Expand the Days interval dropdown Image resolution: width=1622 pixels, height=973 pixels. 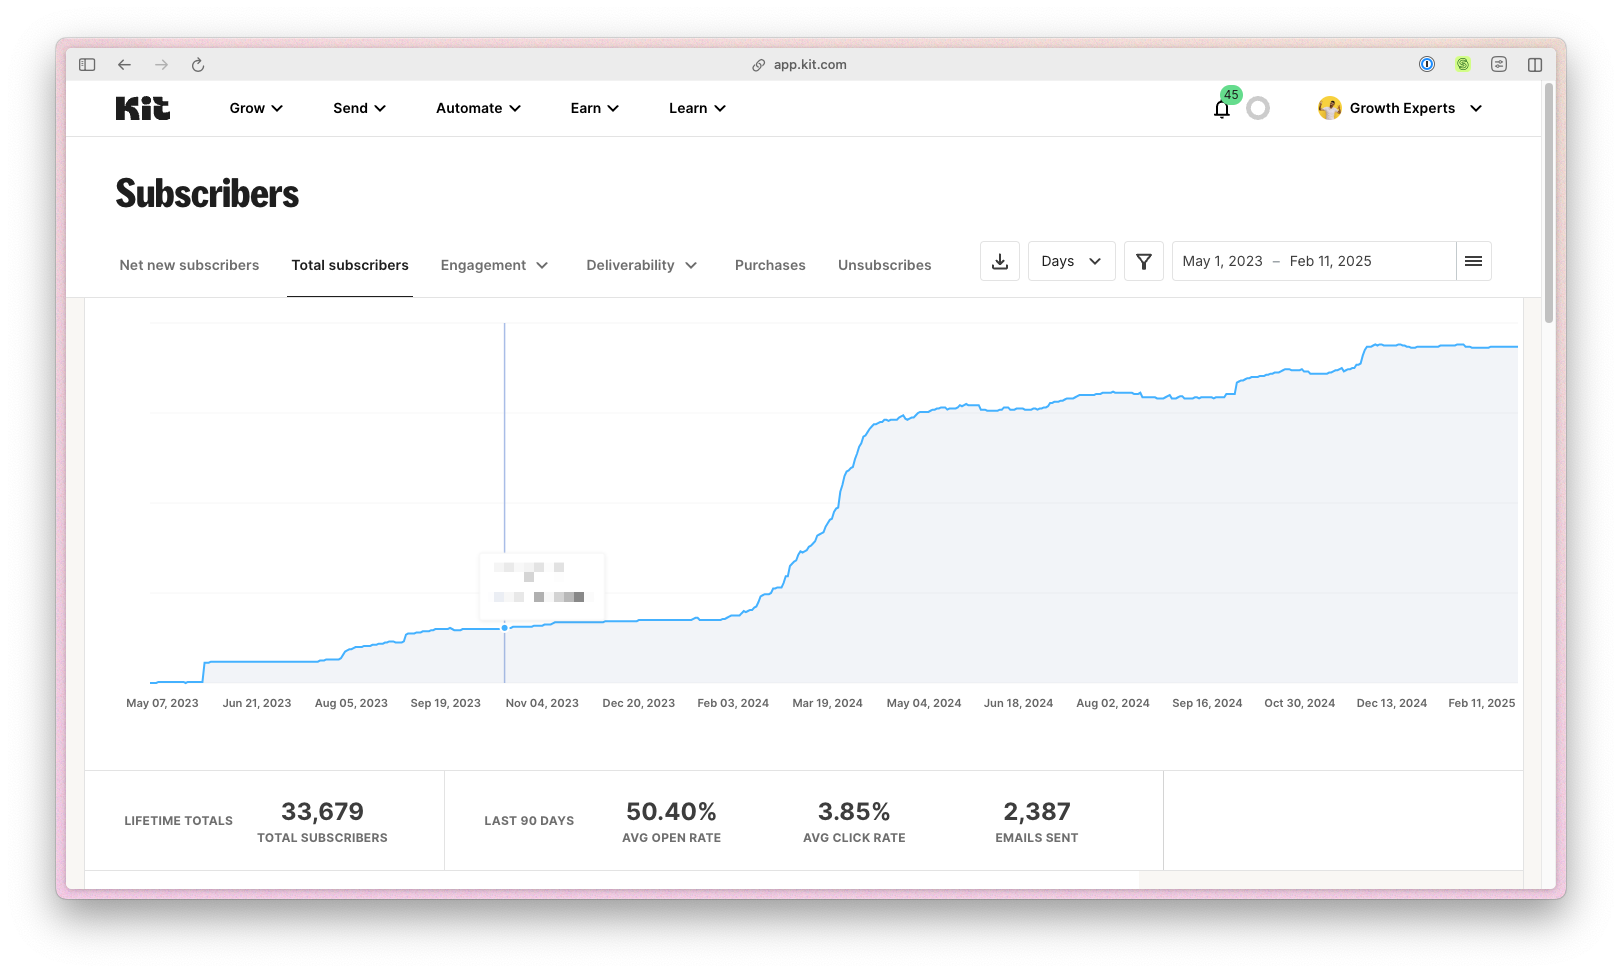pos(1071,261)
